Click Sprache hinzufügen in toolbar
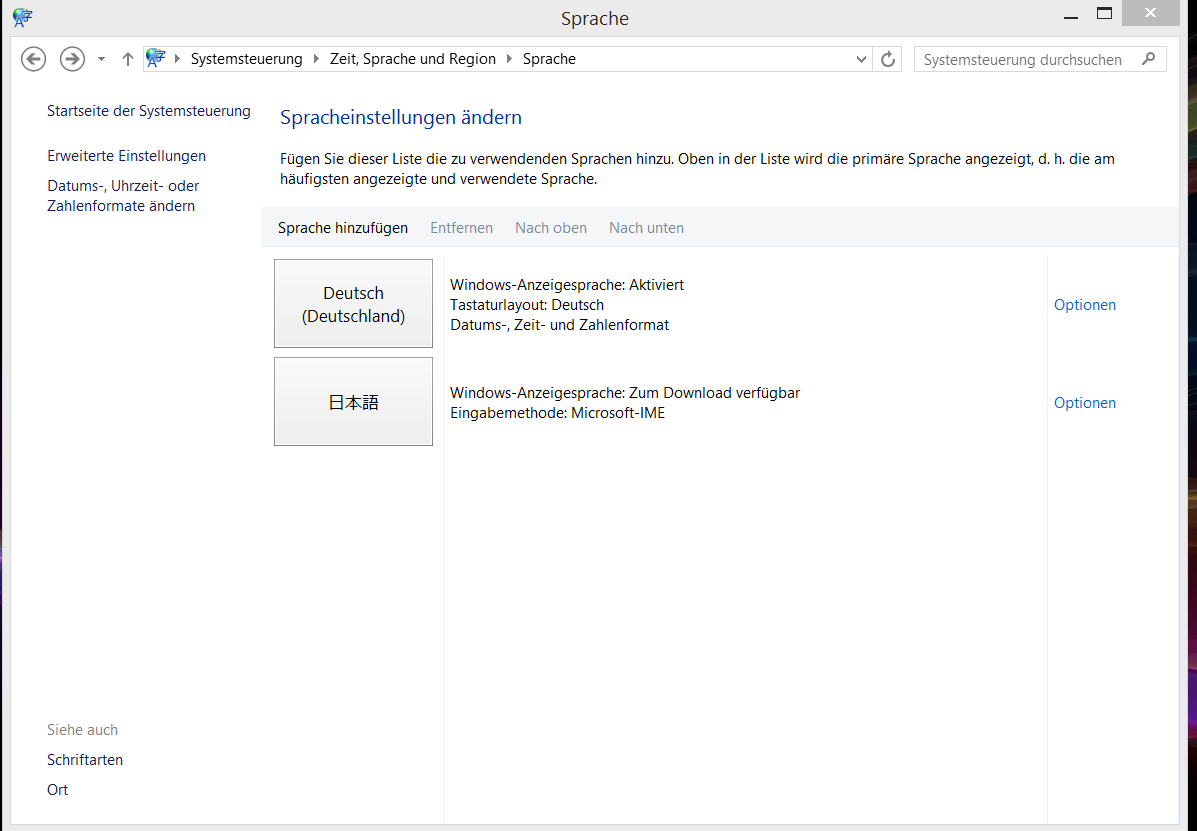Image resolution: width=1197 pixels, height=831 pixels. [x=343, y=228]
